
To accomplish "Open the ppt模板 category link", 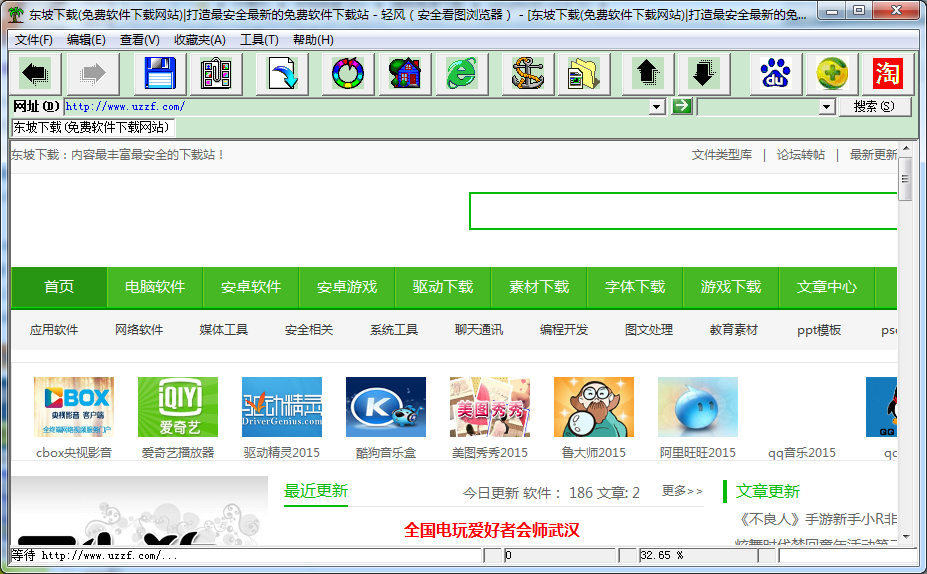I will [x=819, y=330].
